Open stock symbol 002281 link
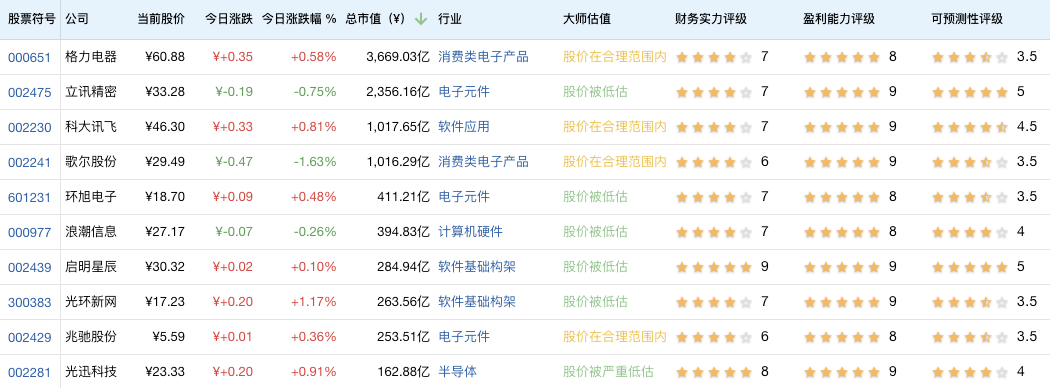 29,372
